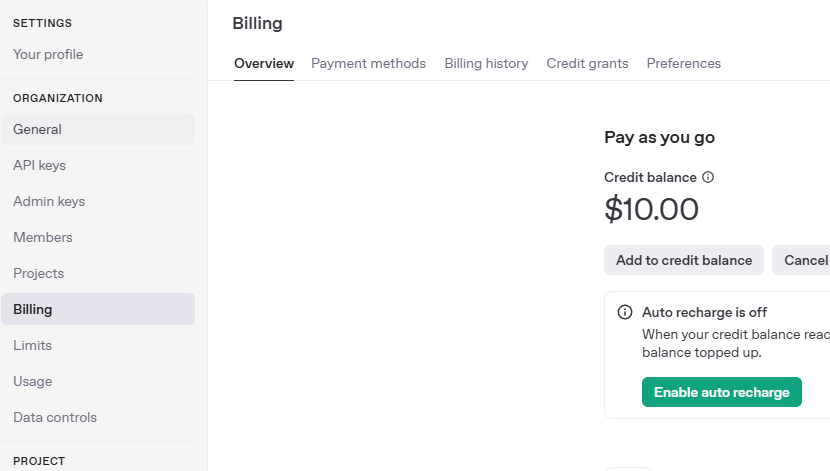View the Usage page
Image resolution: width=830 pixels, height=471 pixels.
[32, 381]
